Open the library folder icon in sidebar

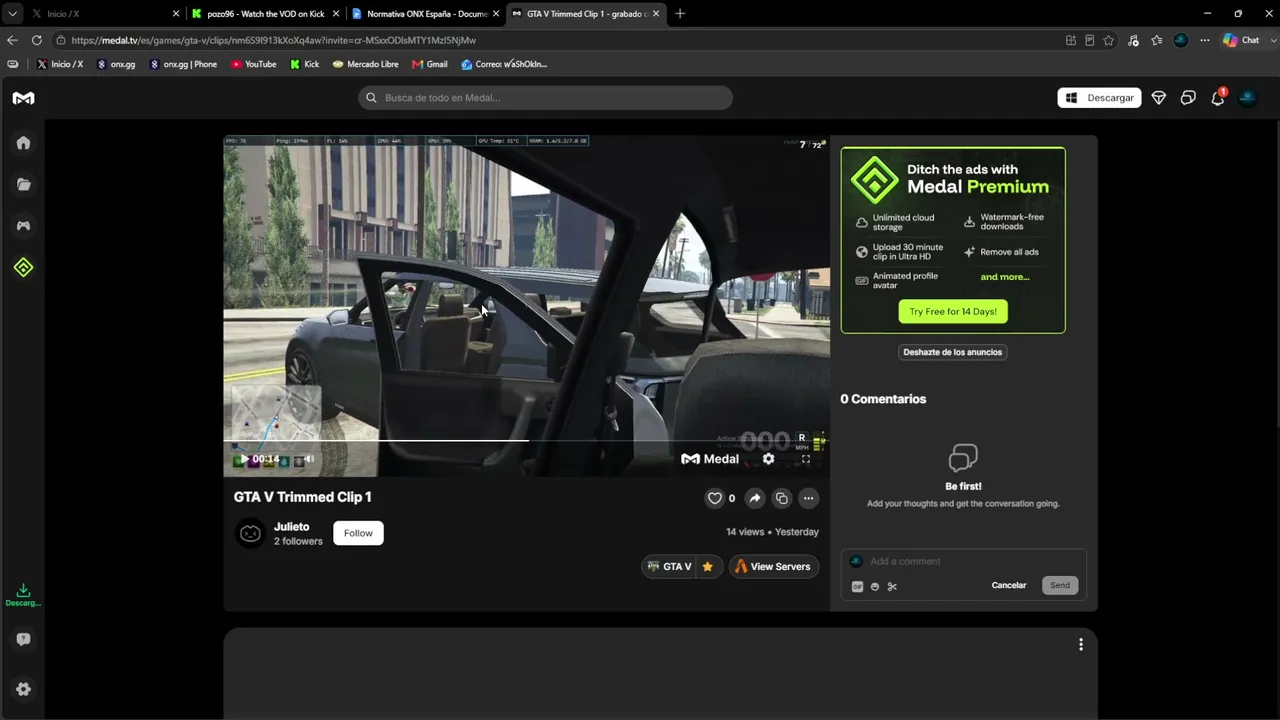(x=23, y=184)
